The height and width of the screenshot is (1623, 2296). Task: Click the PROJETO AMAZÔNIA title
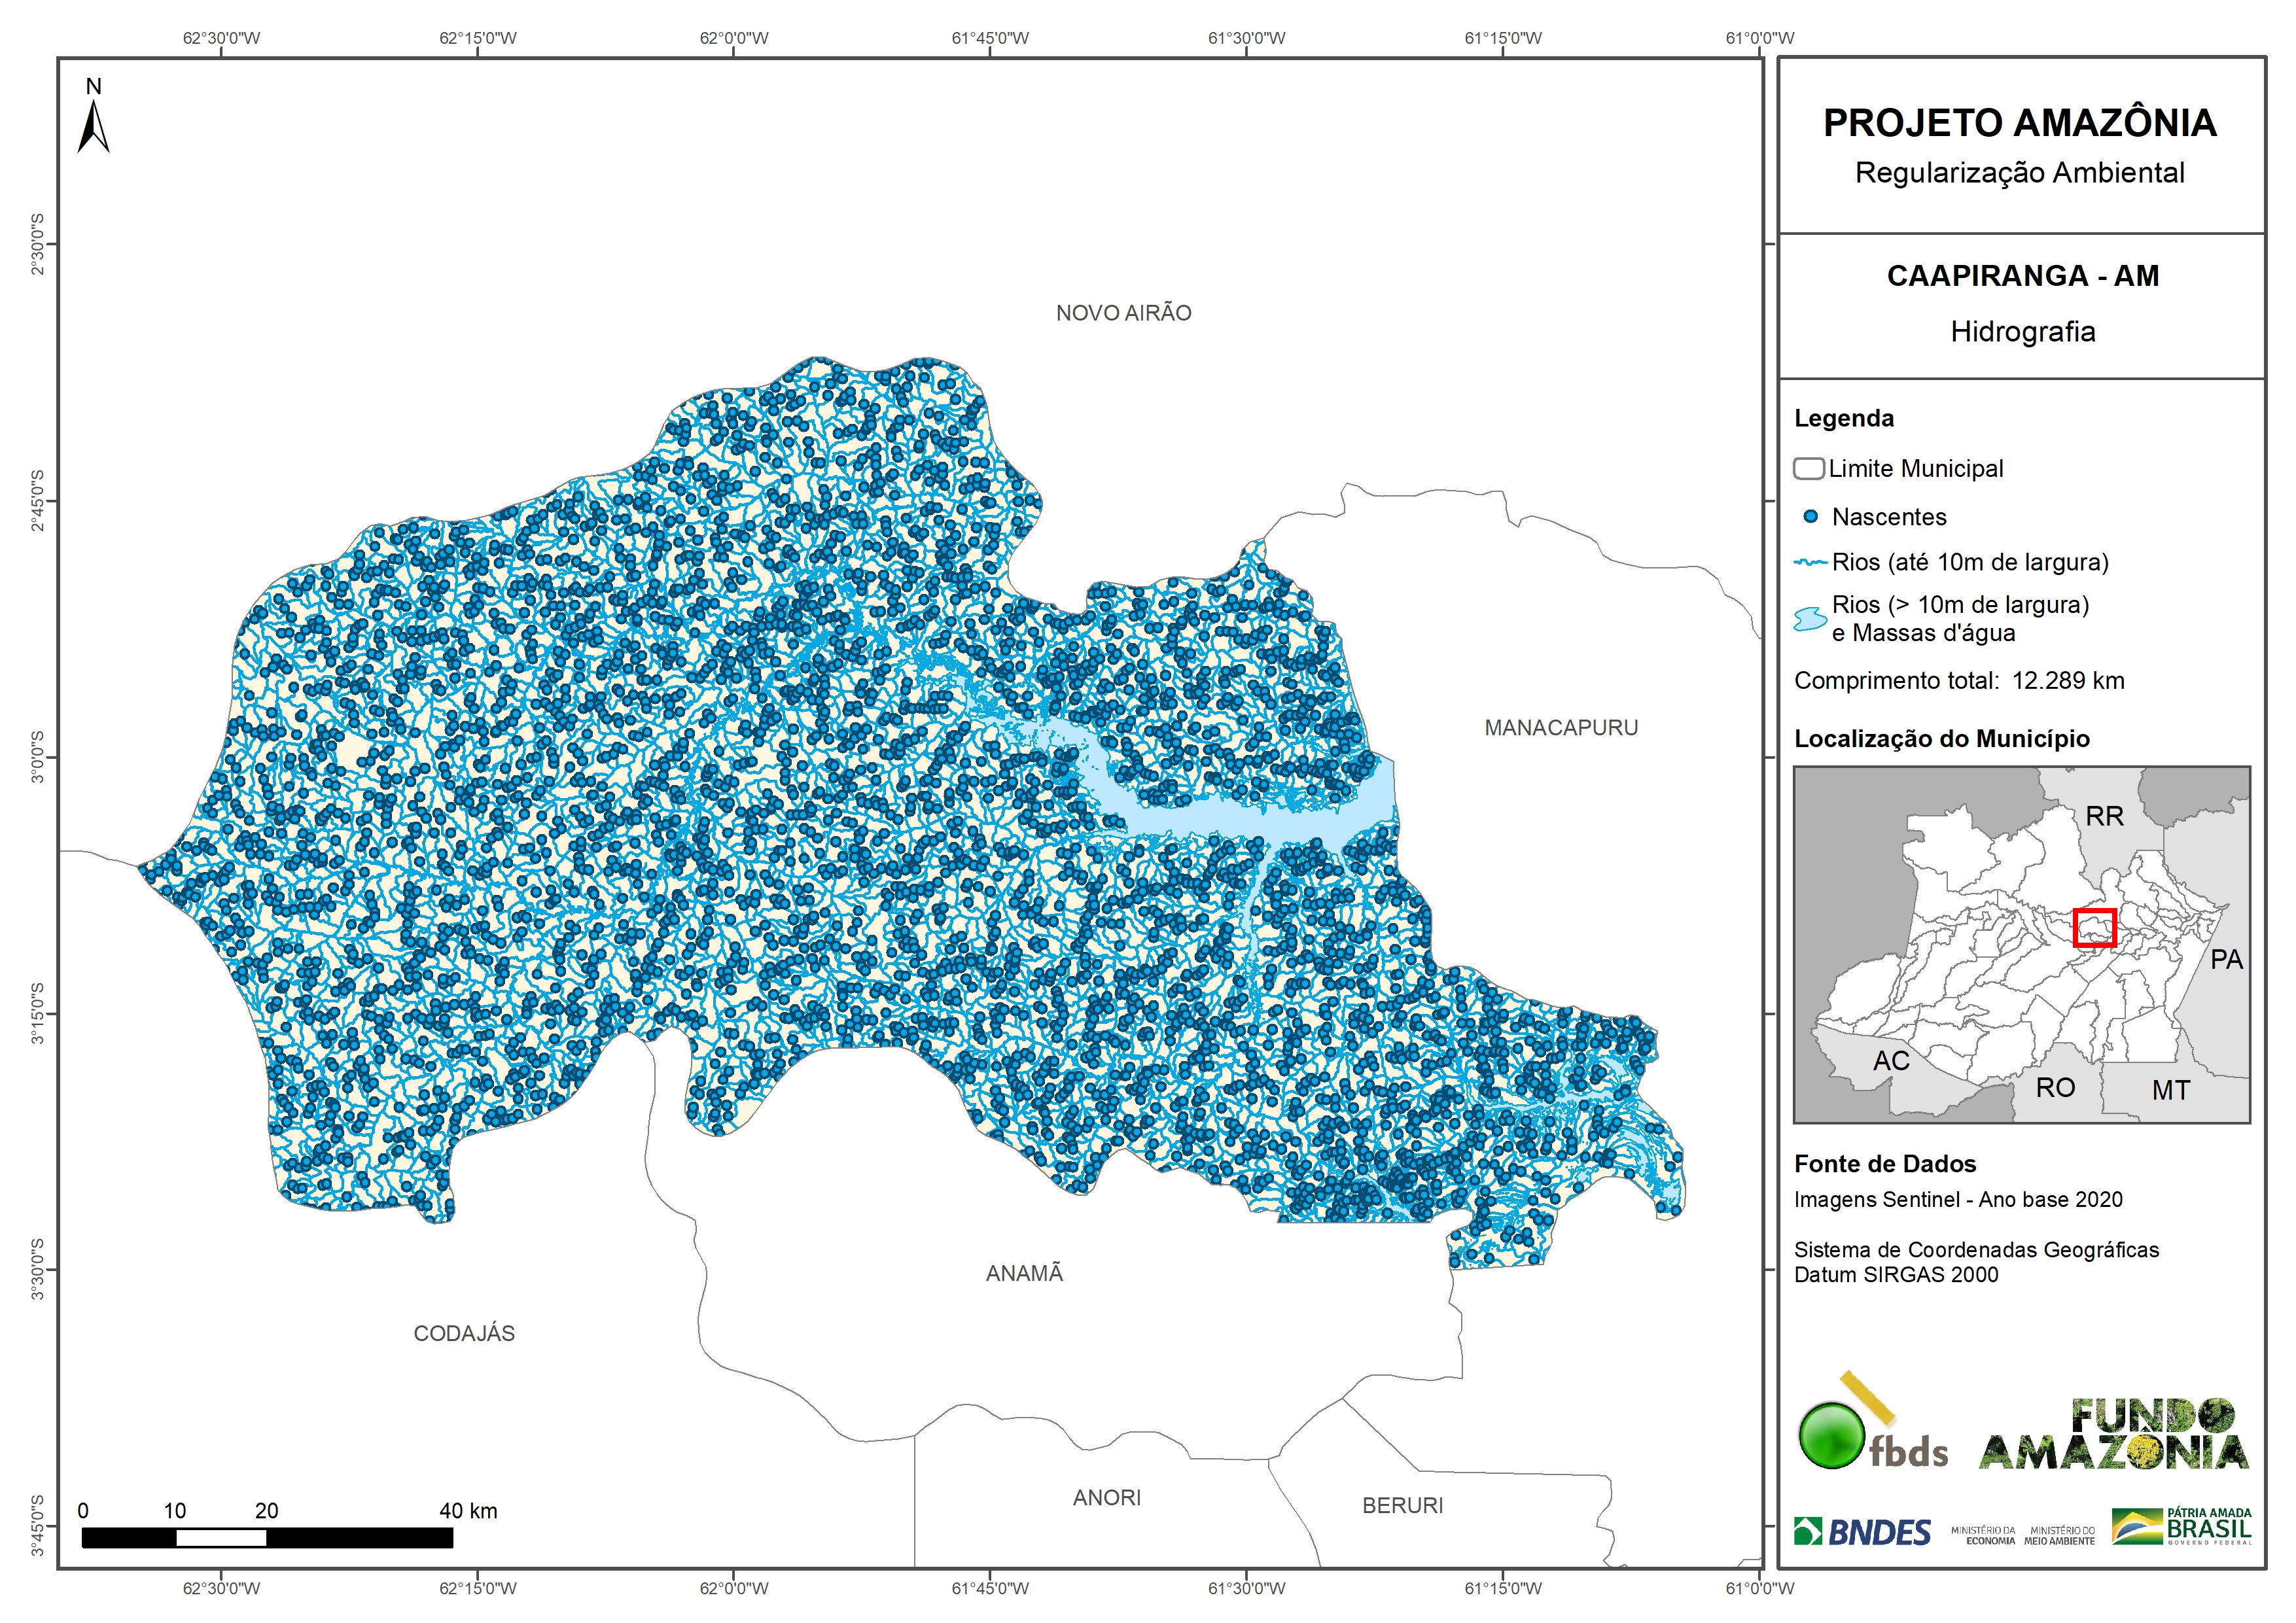[2019, 123]
